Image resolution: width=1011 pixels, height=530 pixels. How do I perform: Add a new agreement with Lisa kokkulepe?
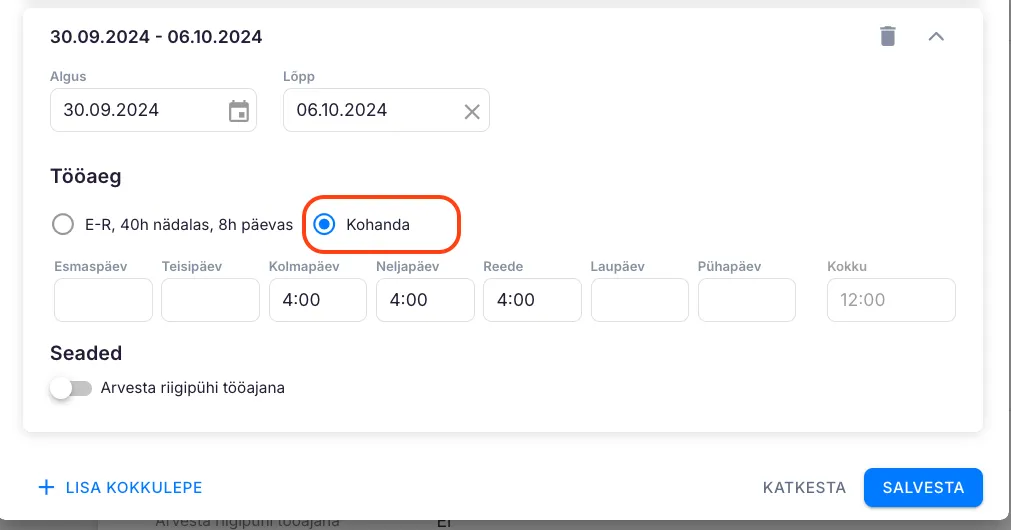120,488
